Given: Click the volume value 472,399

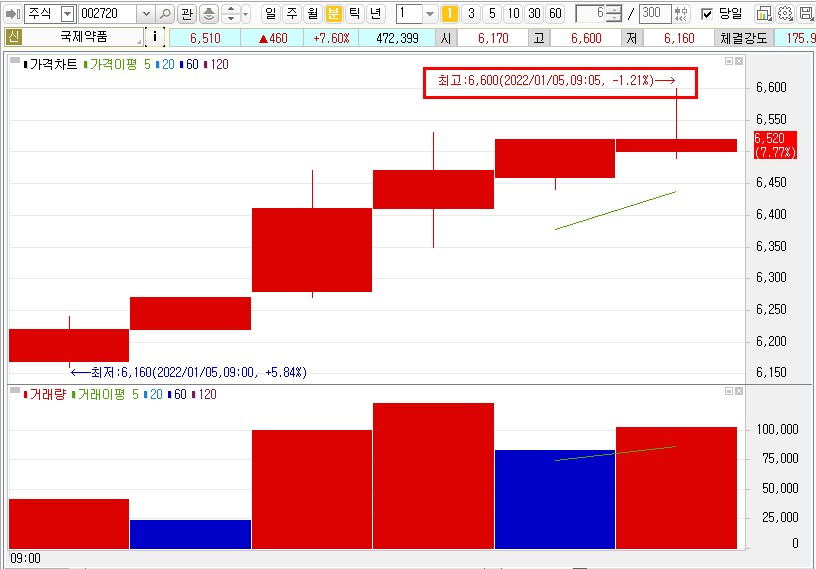Looking at the screenshot, I should tap(397, 38).
